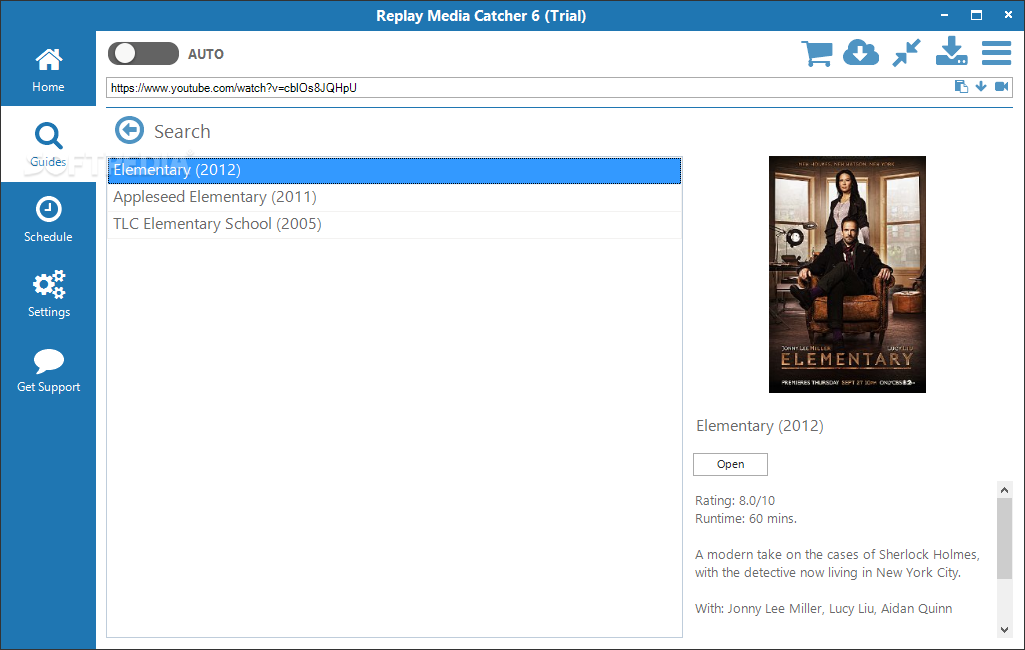Minimize the Replay Media Catcher window
This screenshot has width=1025, height=650.
click(945, 15)
